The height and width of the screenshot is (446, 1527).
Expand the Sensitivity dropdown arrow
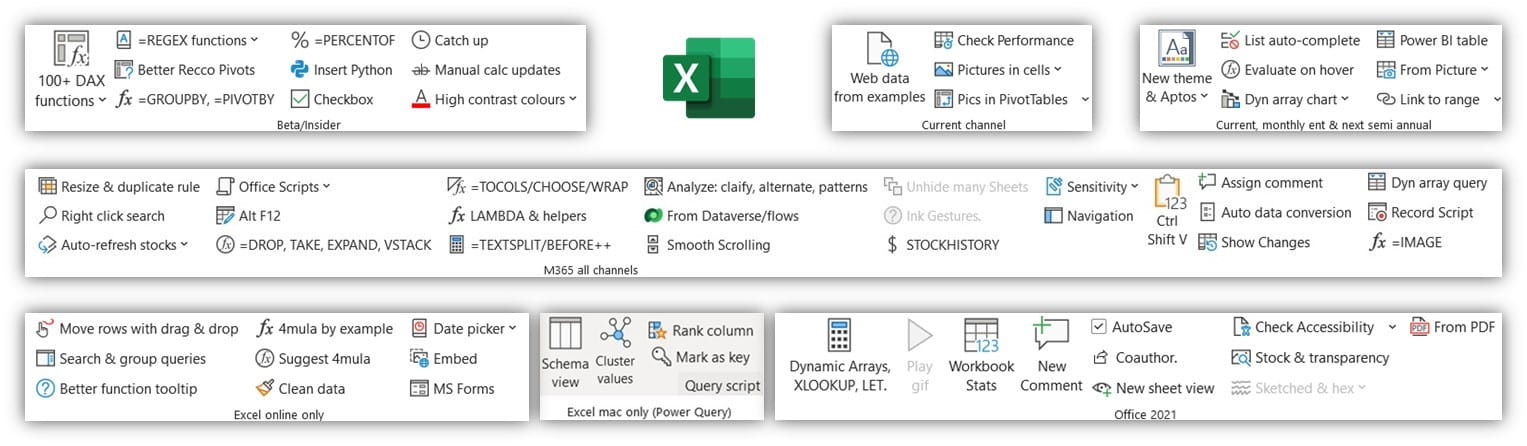point(1134,187)
